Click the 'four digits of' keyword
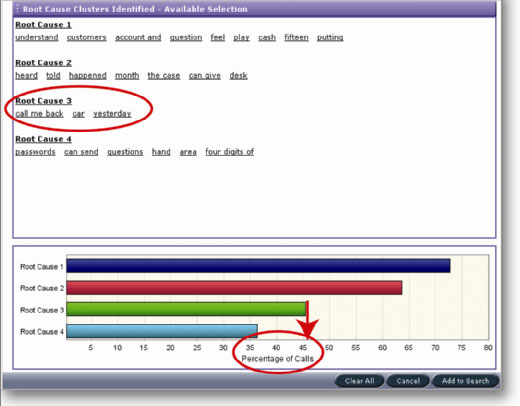The width and height of the screenshot is (520, 406). click(x=229, y=152)
